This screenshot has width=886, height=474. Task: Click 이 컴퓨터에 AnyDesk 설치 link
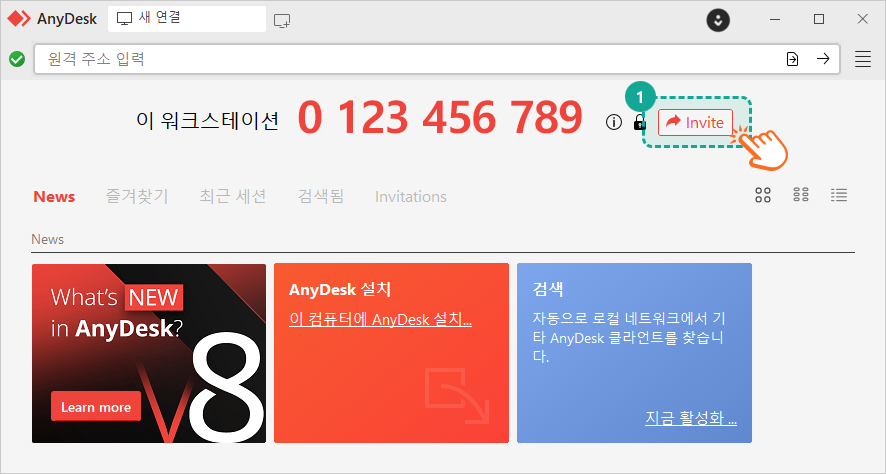click(x=380, y=319)
